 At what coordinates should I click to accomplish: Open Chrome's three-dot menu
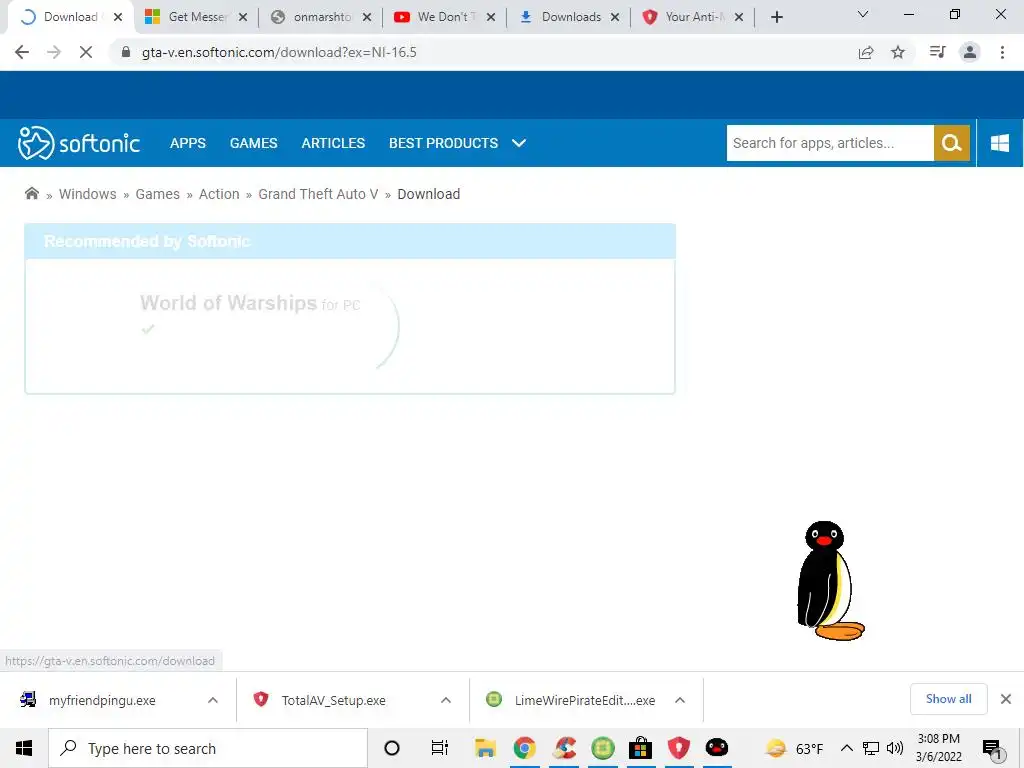point(1002,52)
